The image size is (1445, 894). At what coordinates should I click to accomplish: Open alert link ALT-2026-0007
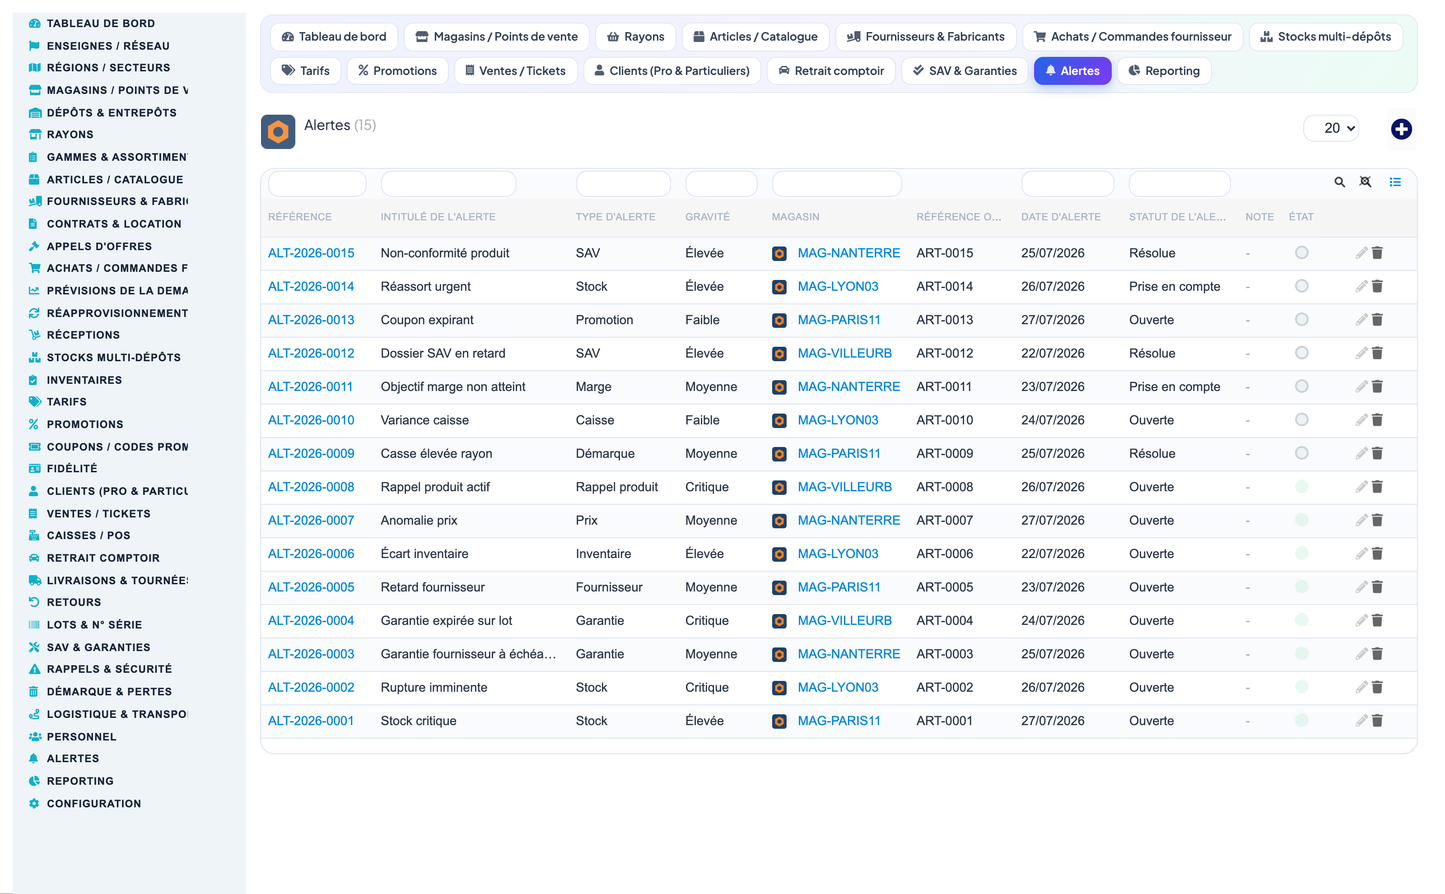click(311, 520)
